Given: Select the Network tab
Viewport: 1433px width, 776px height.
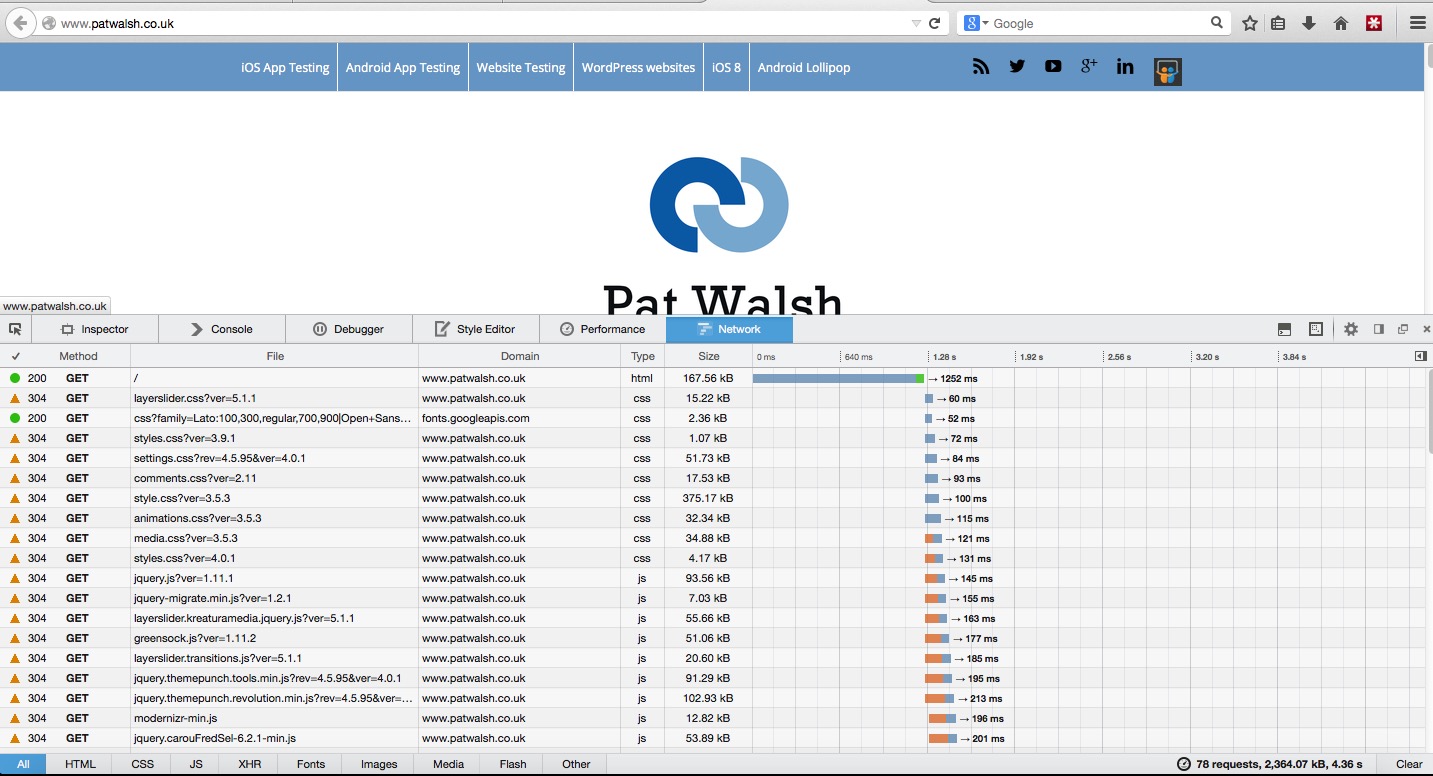Looking at the screenshot, I should [730, 329].
